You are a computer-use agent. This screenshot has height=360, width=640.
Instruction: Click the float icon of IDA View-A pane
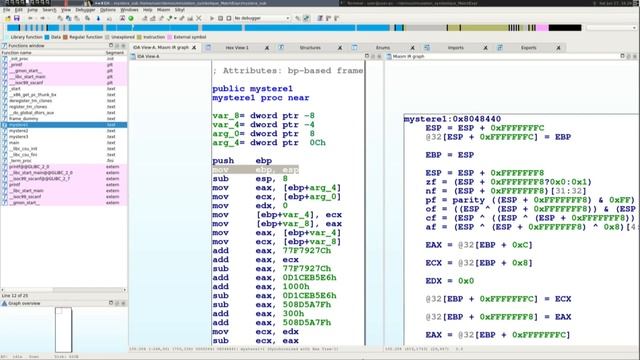367,56
